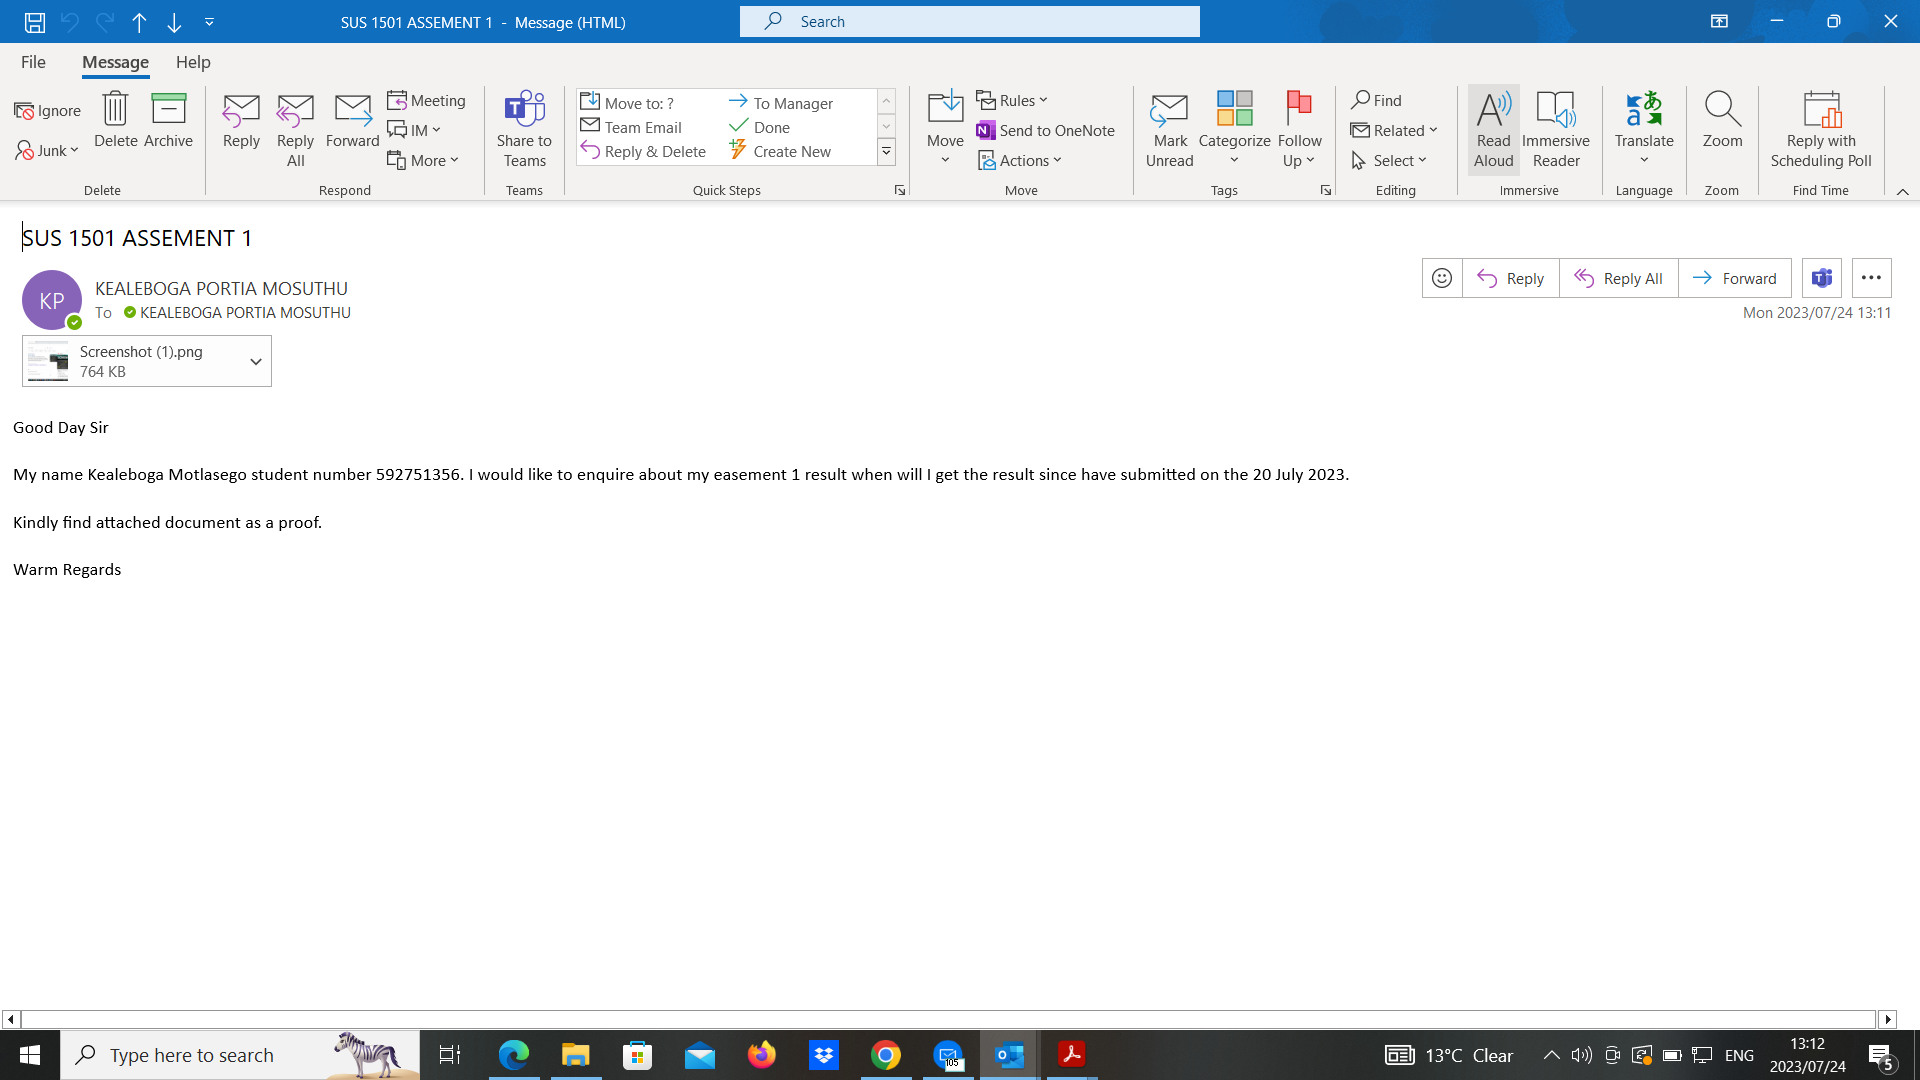
Task: Open the Read Aloud feature
Action: (1493, 128)
